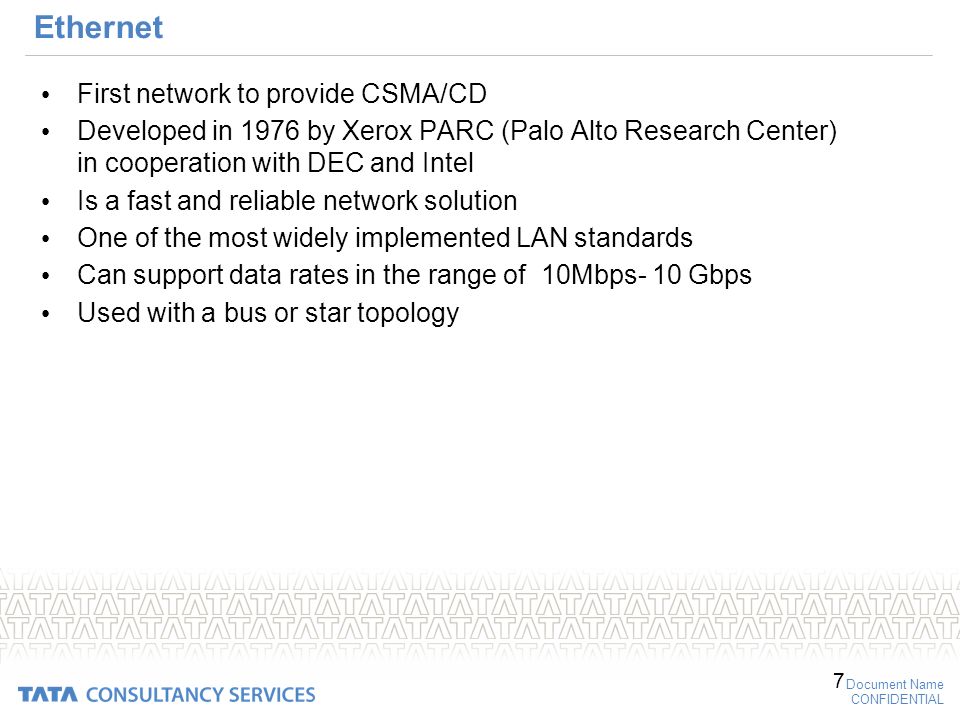Click the bullet marker before 'Used with'
The height and width of the screenshot is (720, 960).
pyautogui.click(x=45, y=313)
